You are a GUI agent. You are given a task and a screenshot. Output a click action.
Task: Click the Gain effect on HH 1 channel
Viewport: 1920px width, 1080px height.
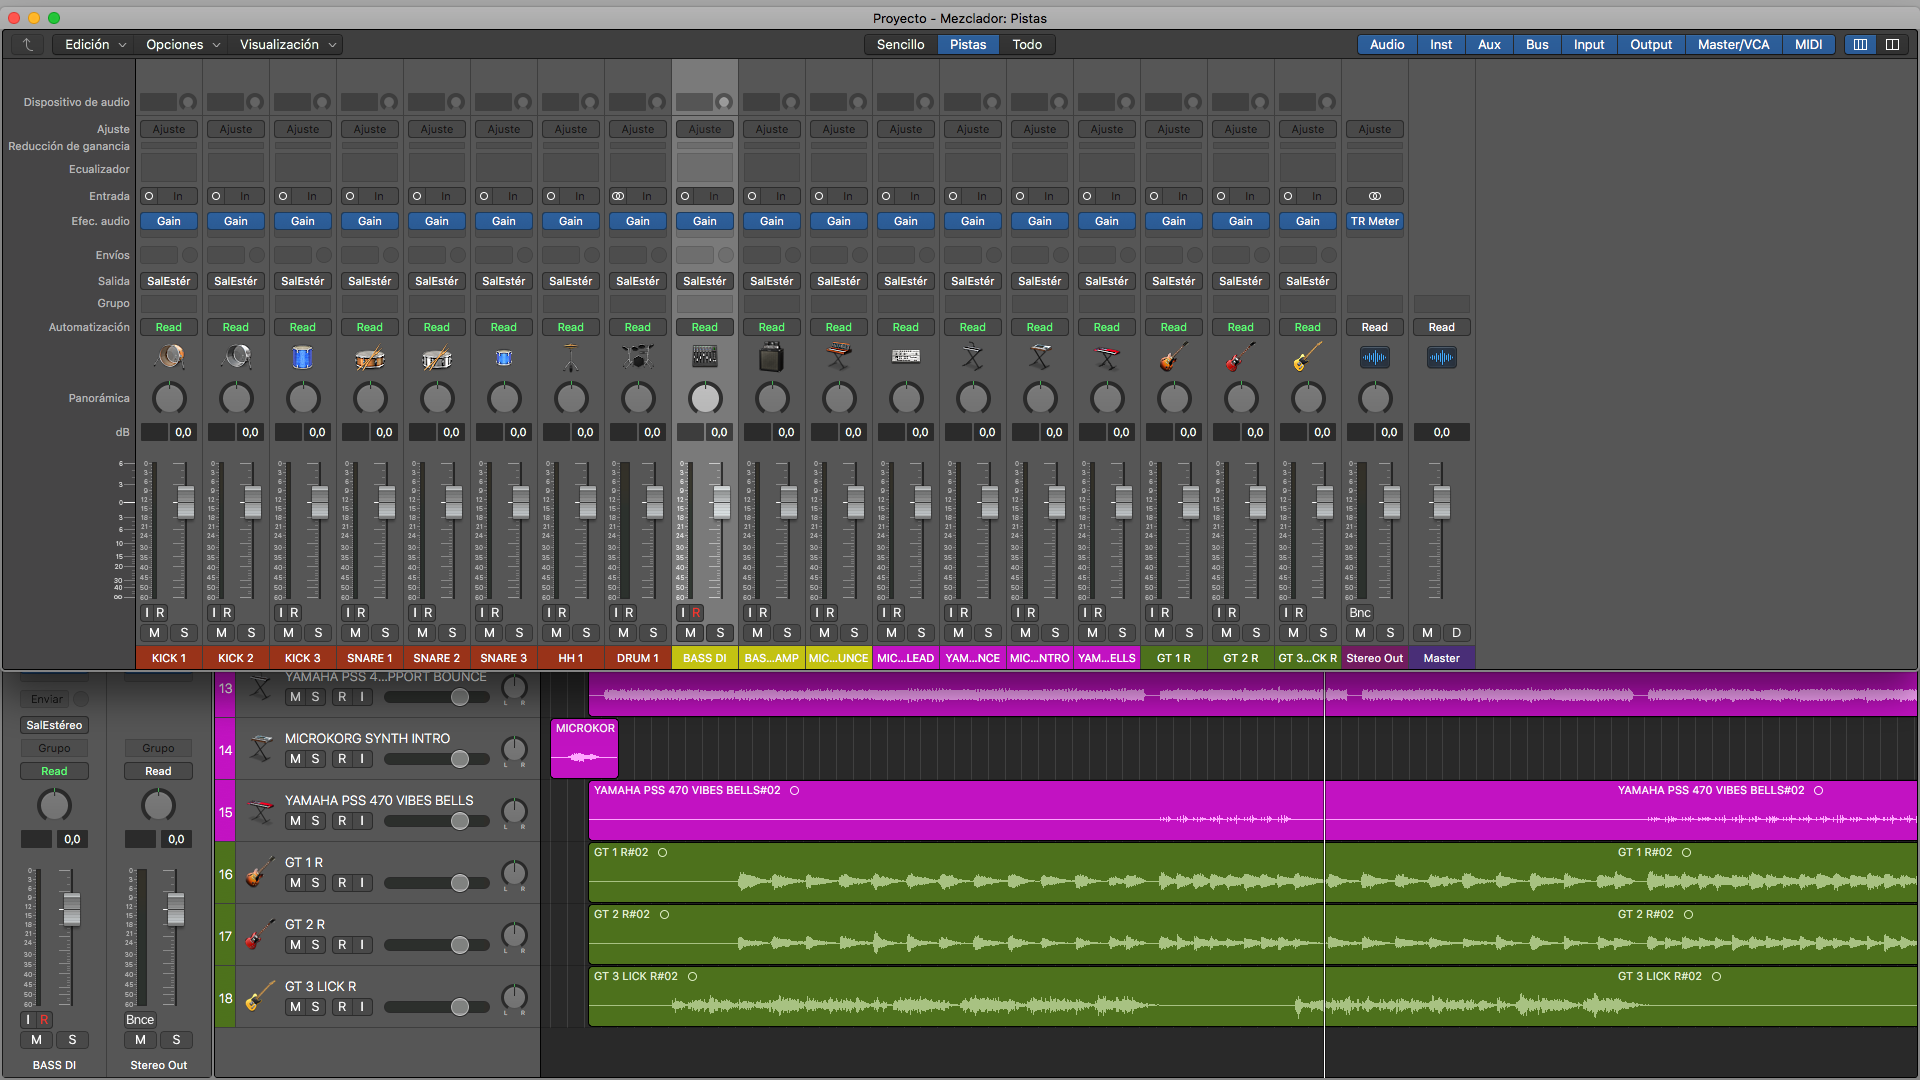(570, 221)
